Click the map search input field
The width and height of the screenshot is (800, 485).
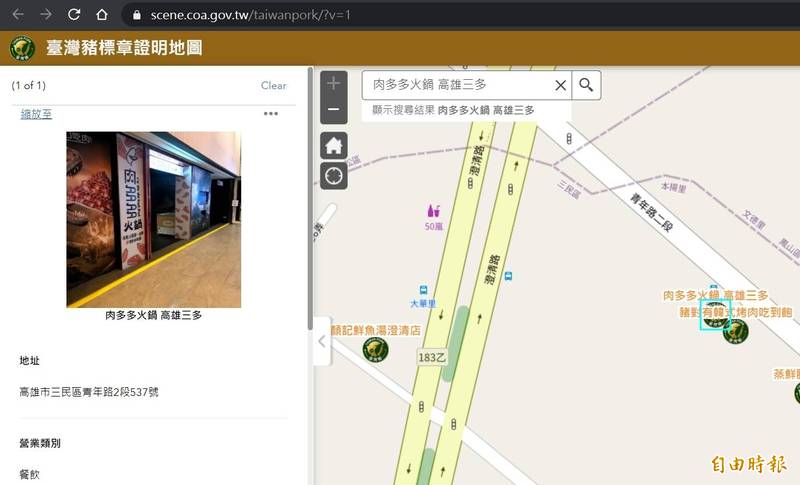click(457, 85)
